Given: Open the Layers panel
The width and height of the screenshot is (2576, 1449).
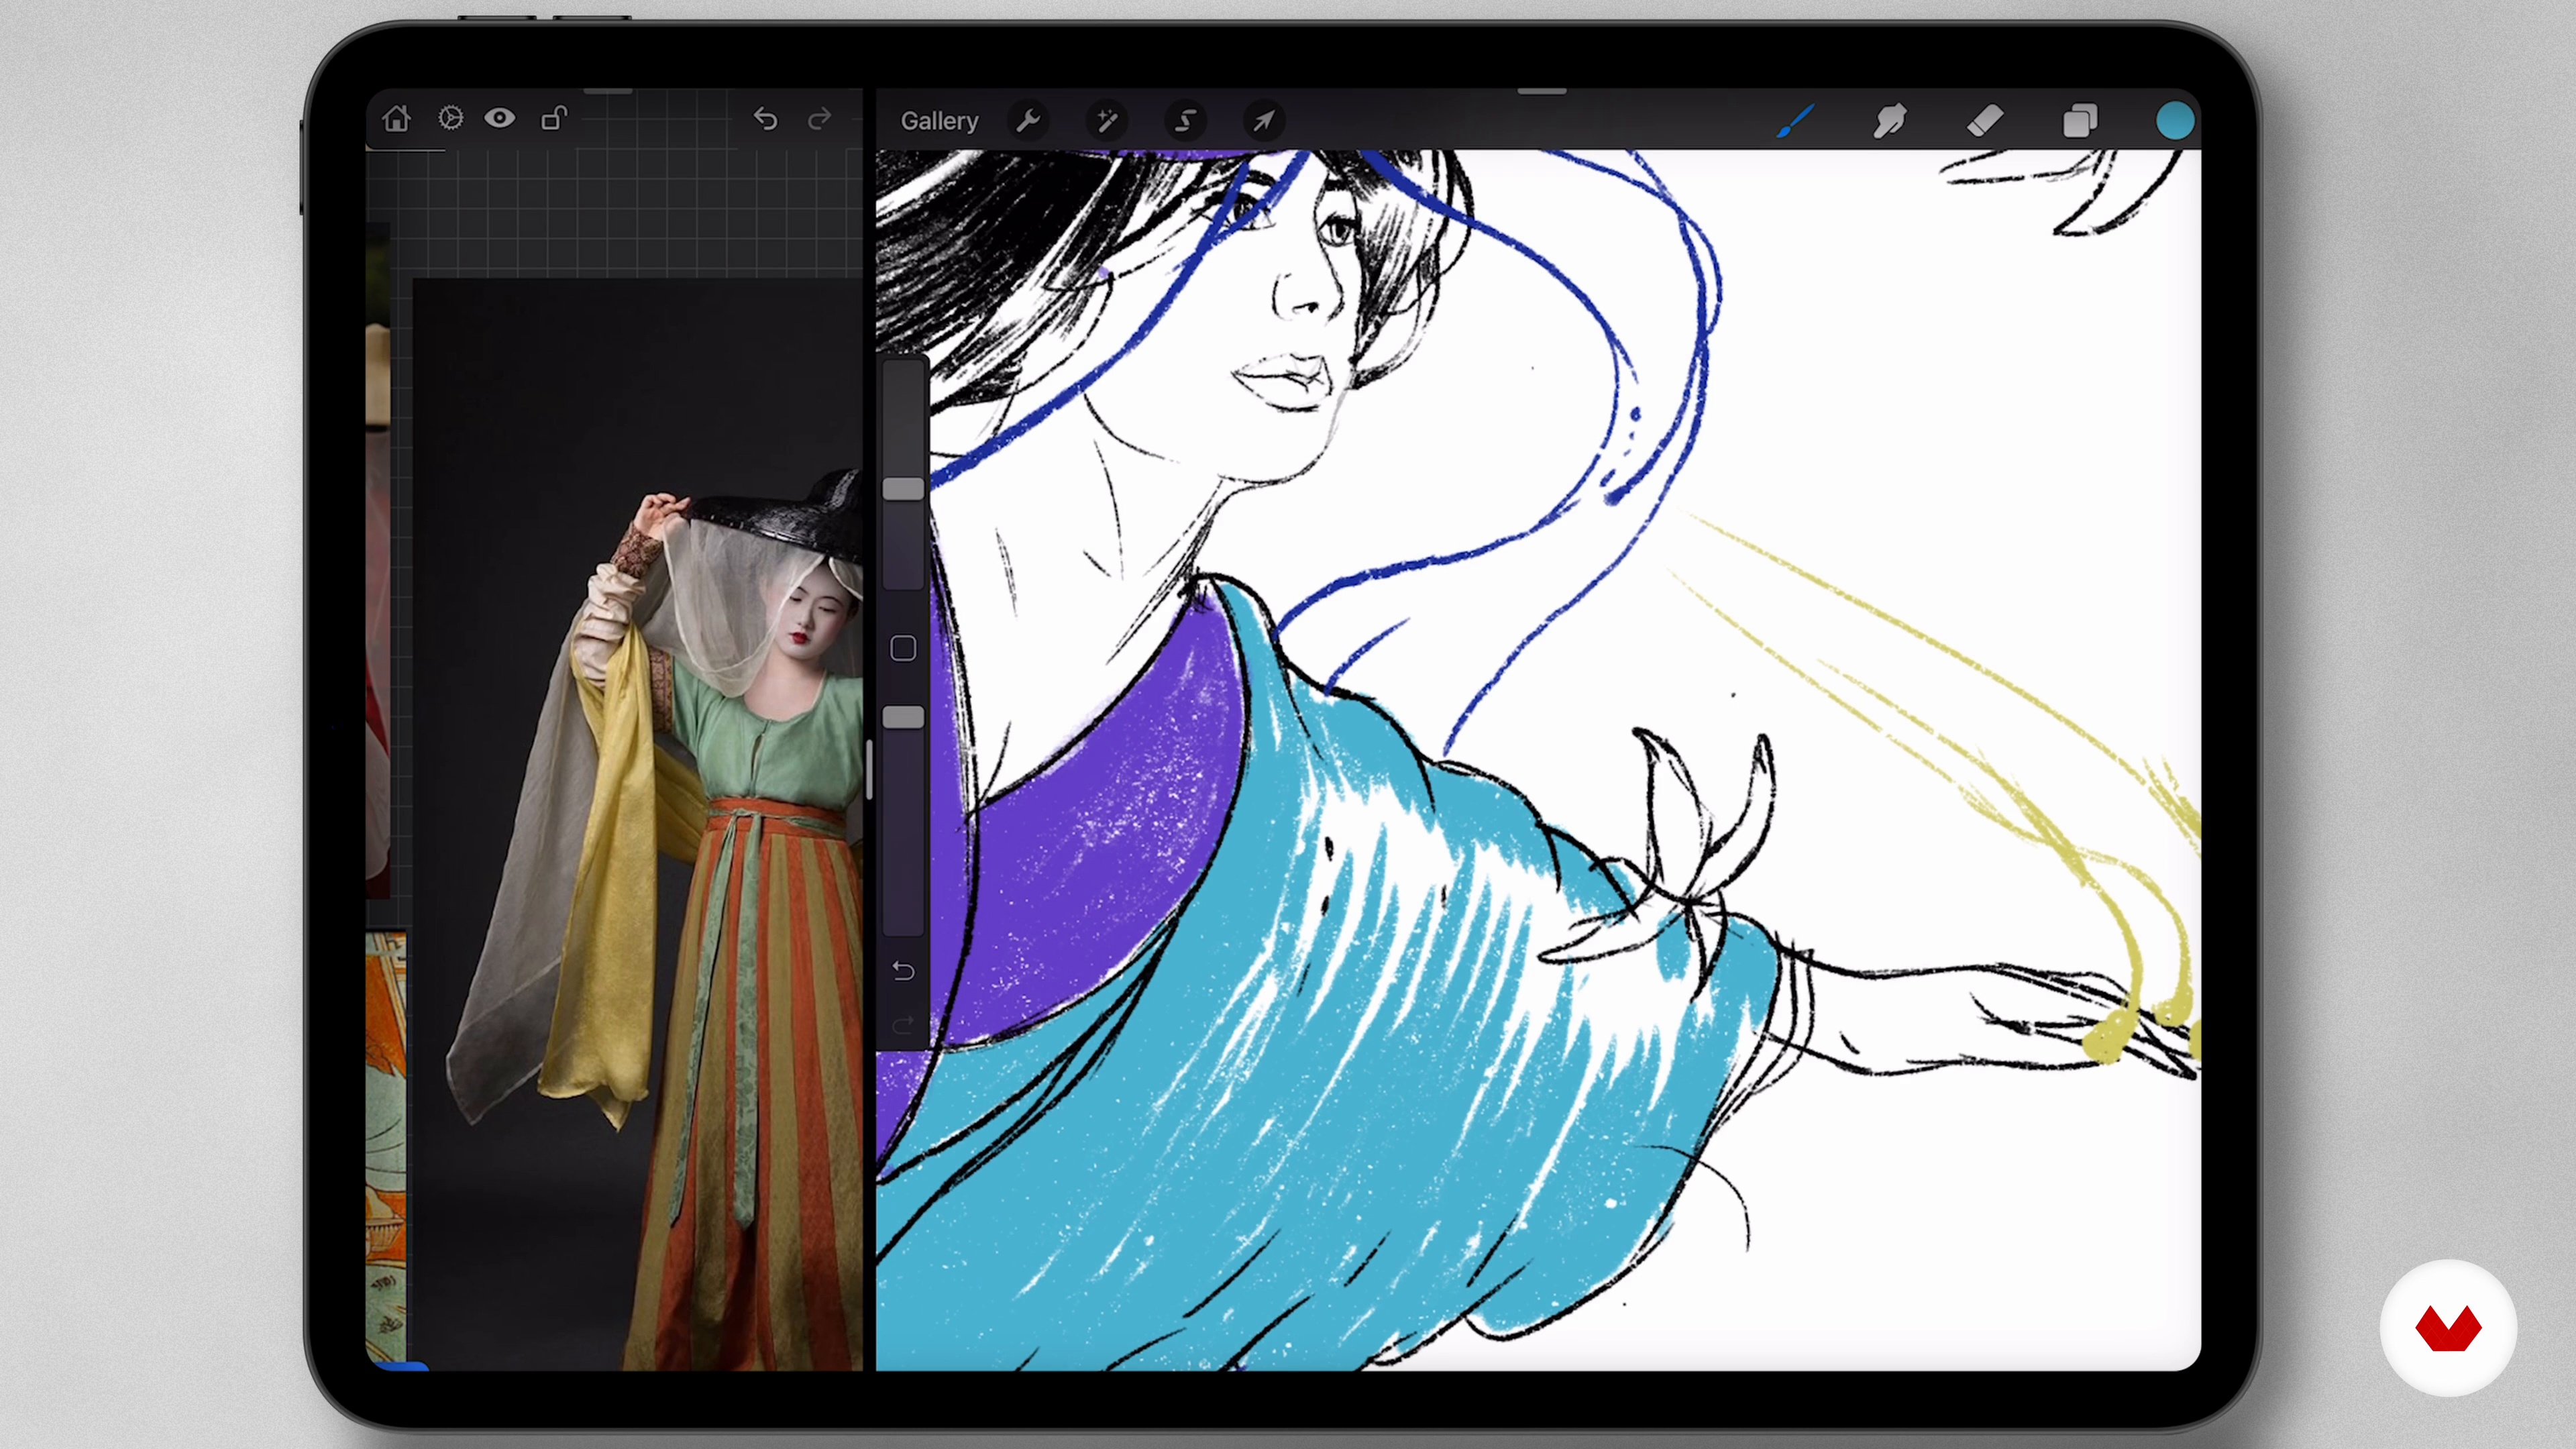Looking at the screenshot, I should [x=2080, y=121].
